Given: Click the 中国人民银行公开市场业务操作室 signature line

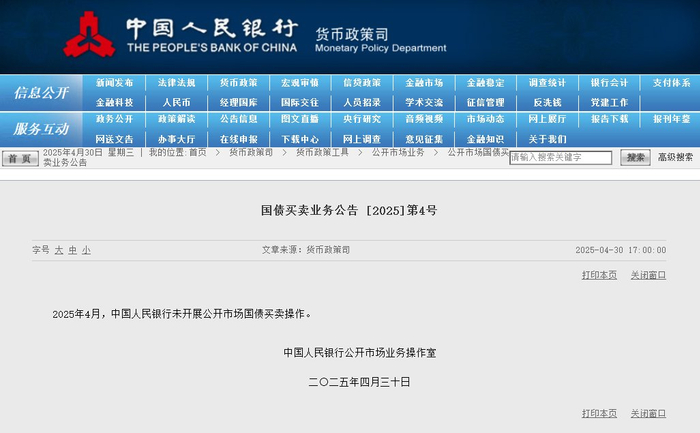Looking at the screenshot, I should [x=360, y=353].
